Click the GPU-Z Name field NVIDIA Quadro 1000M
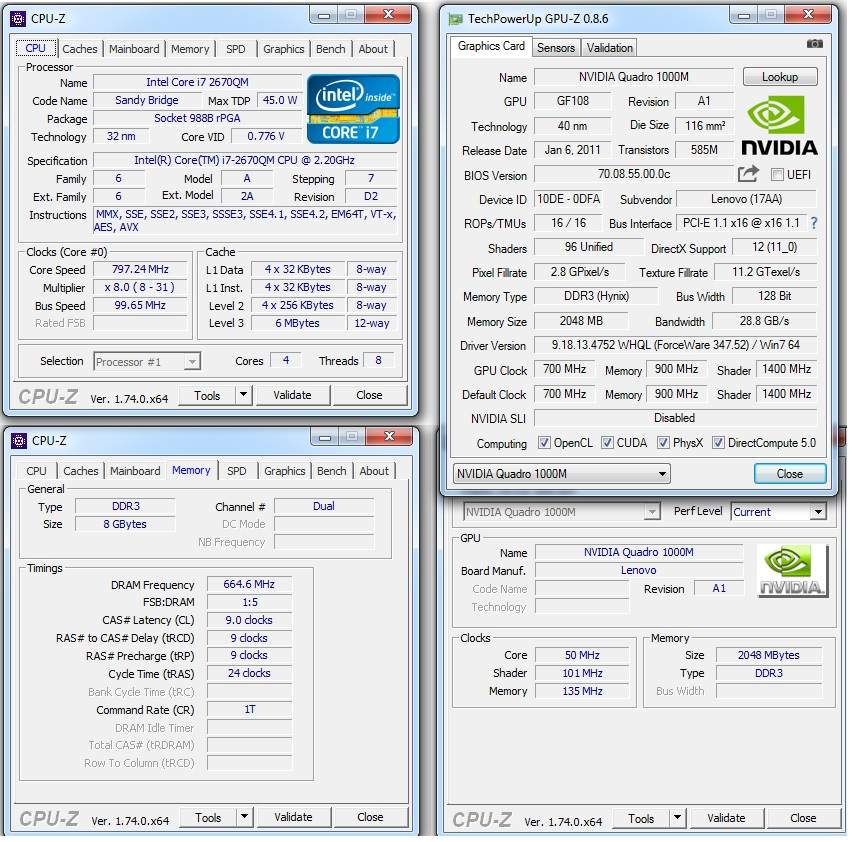 point(634,77)
